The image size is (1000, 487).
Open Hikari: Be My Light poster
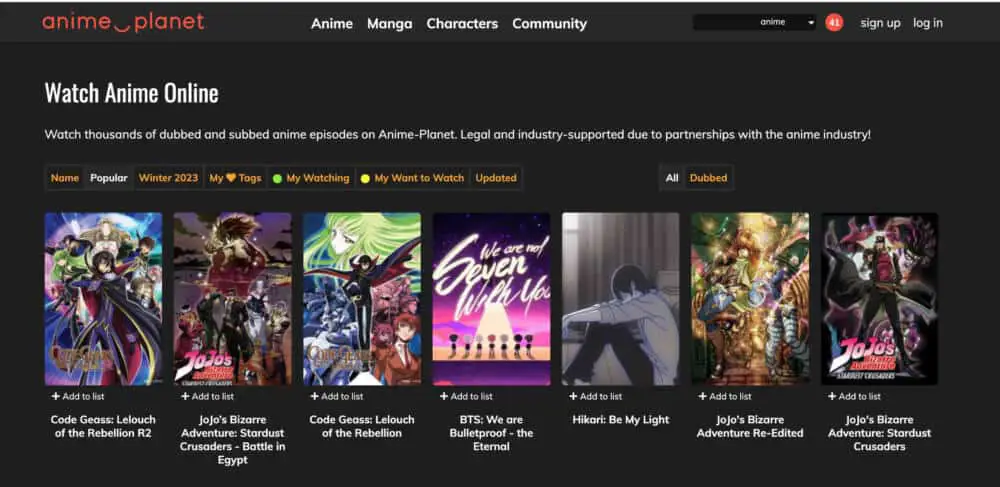tap(621, 299)
